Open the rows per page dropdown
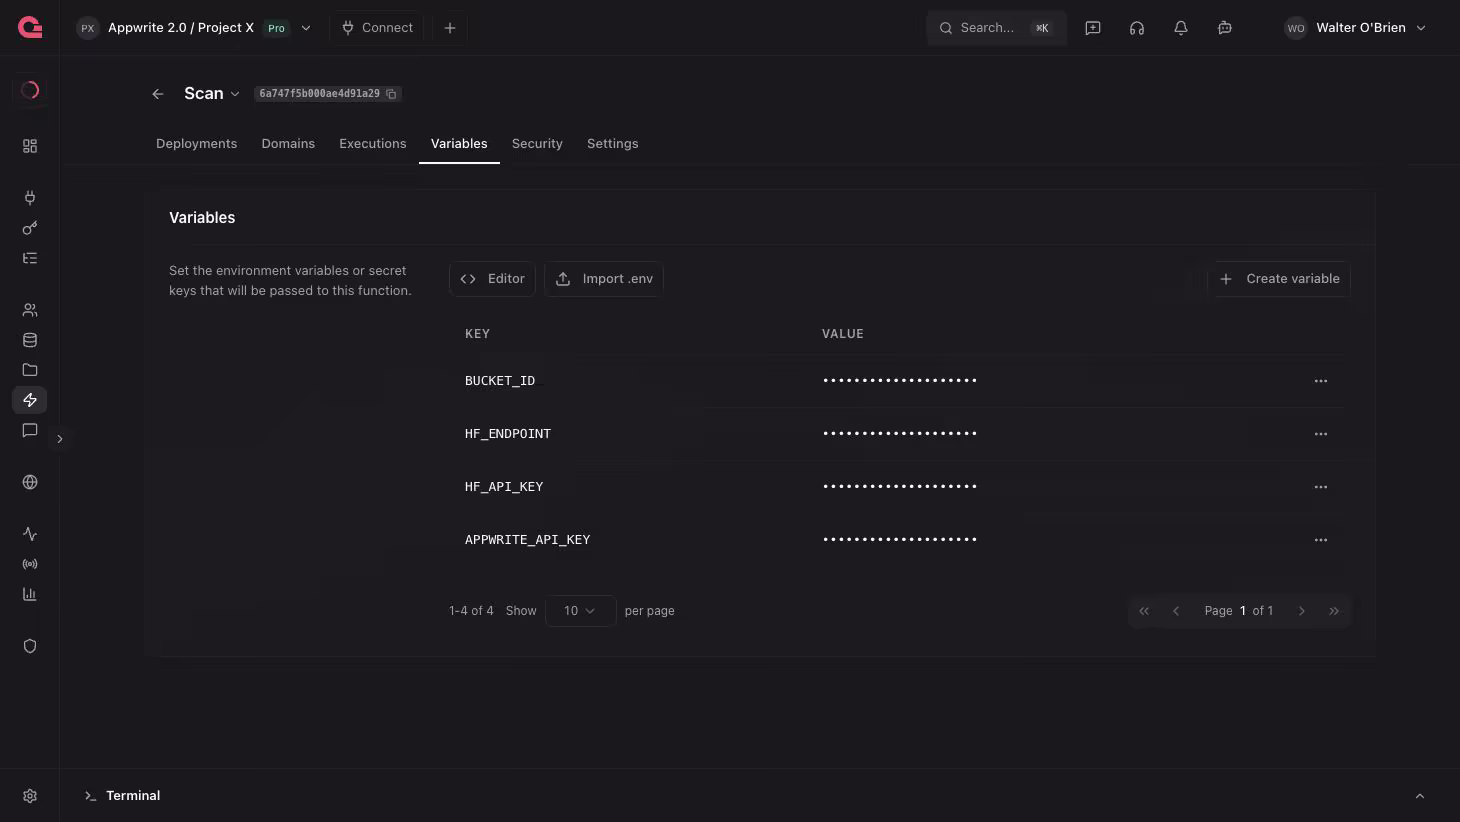 (580, 611)
